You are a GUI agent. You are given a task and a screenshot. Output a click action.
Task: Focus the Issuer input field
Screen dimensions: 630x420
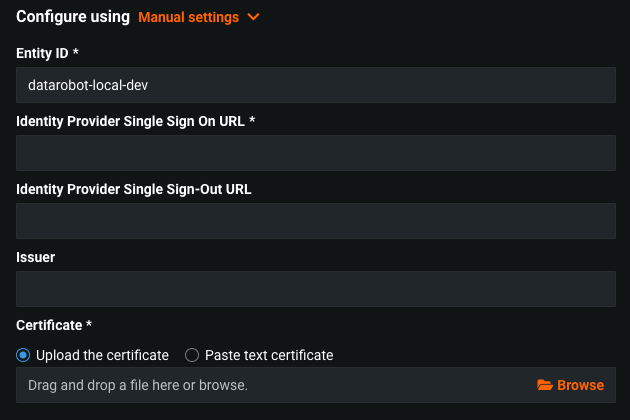[x=315, y=289]
